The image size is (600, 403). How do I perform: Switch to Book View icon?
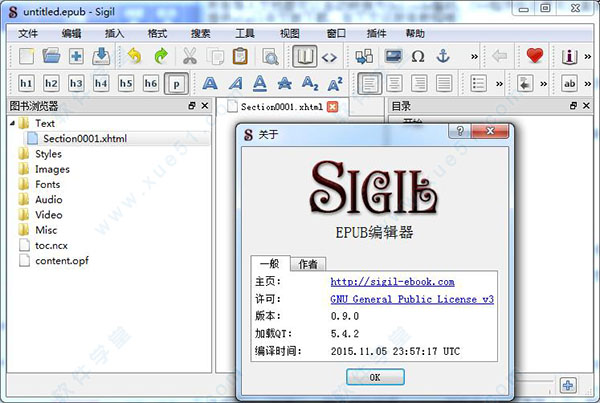click(305, 57)
